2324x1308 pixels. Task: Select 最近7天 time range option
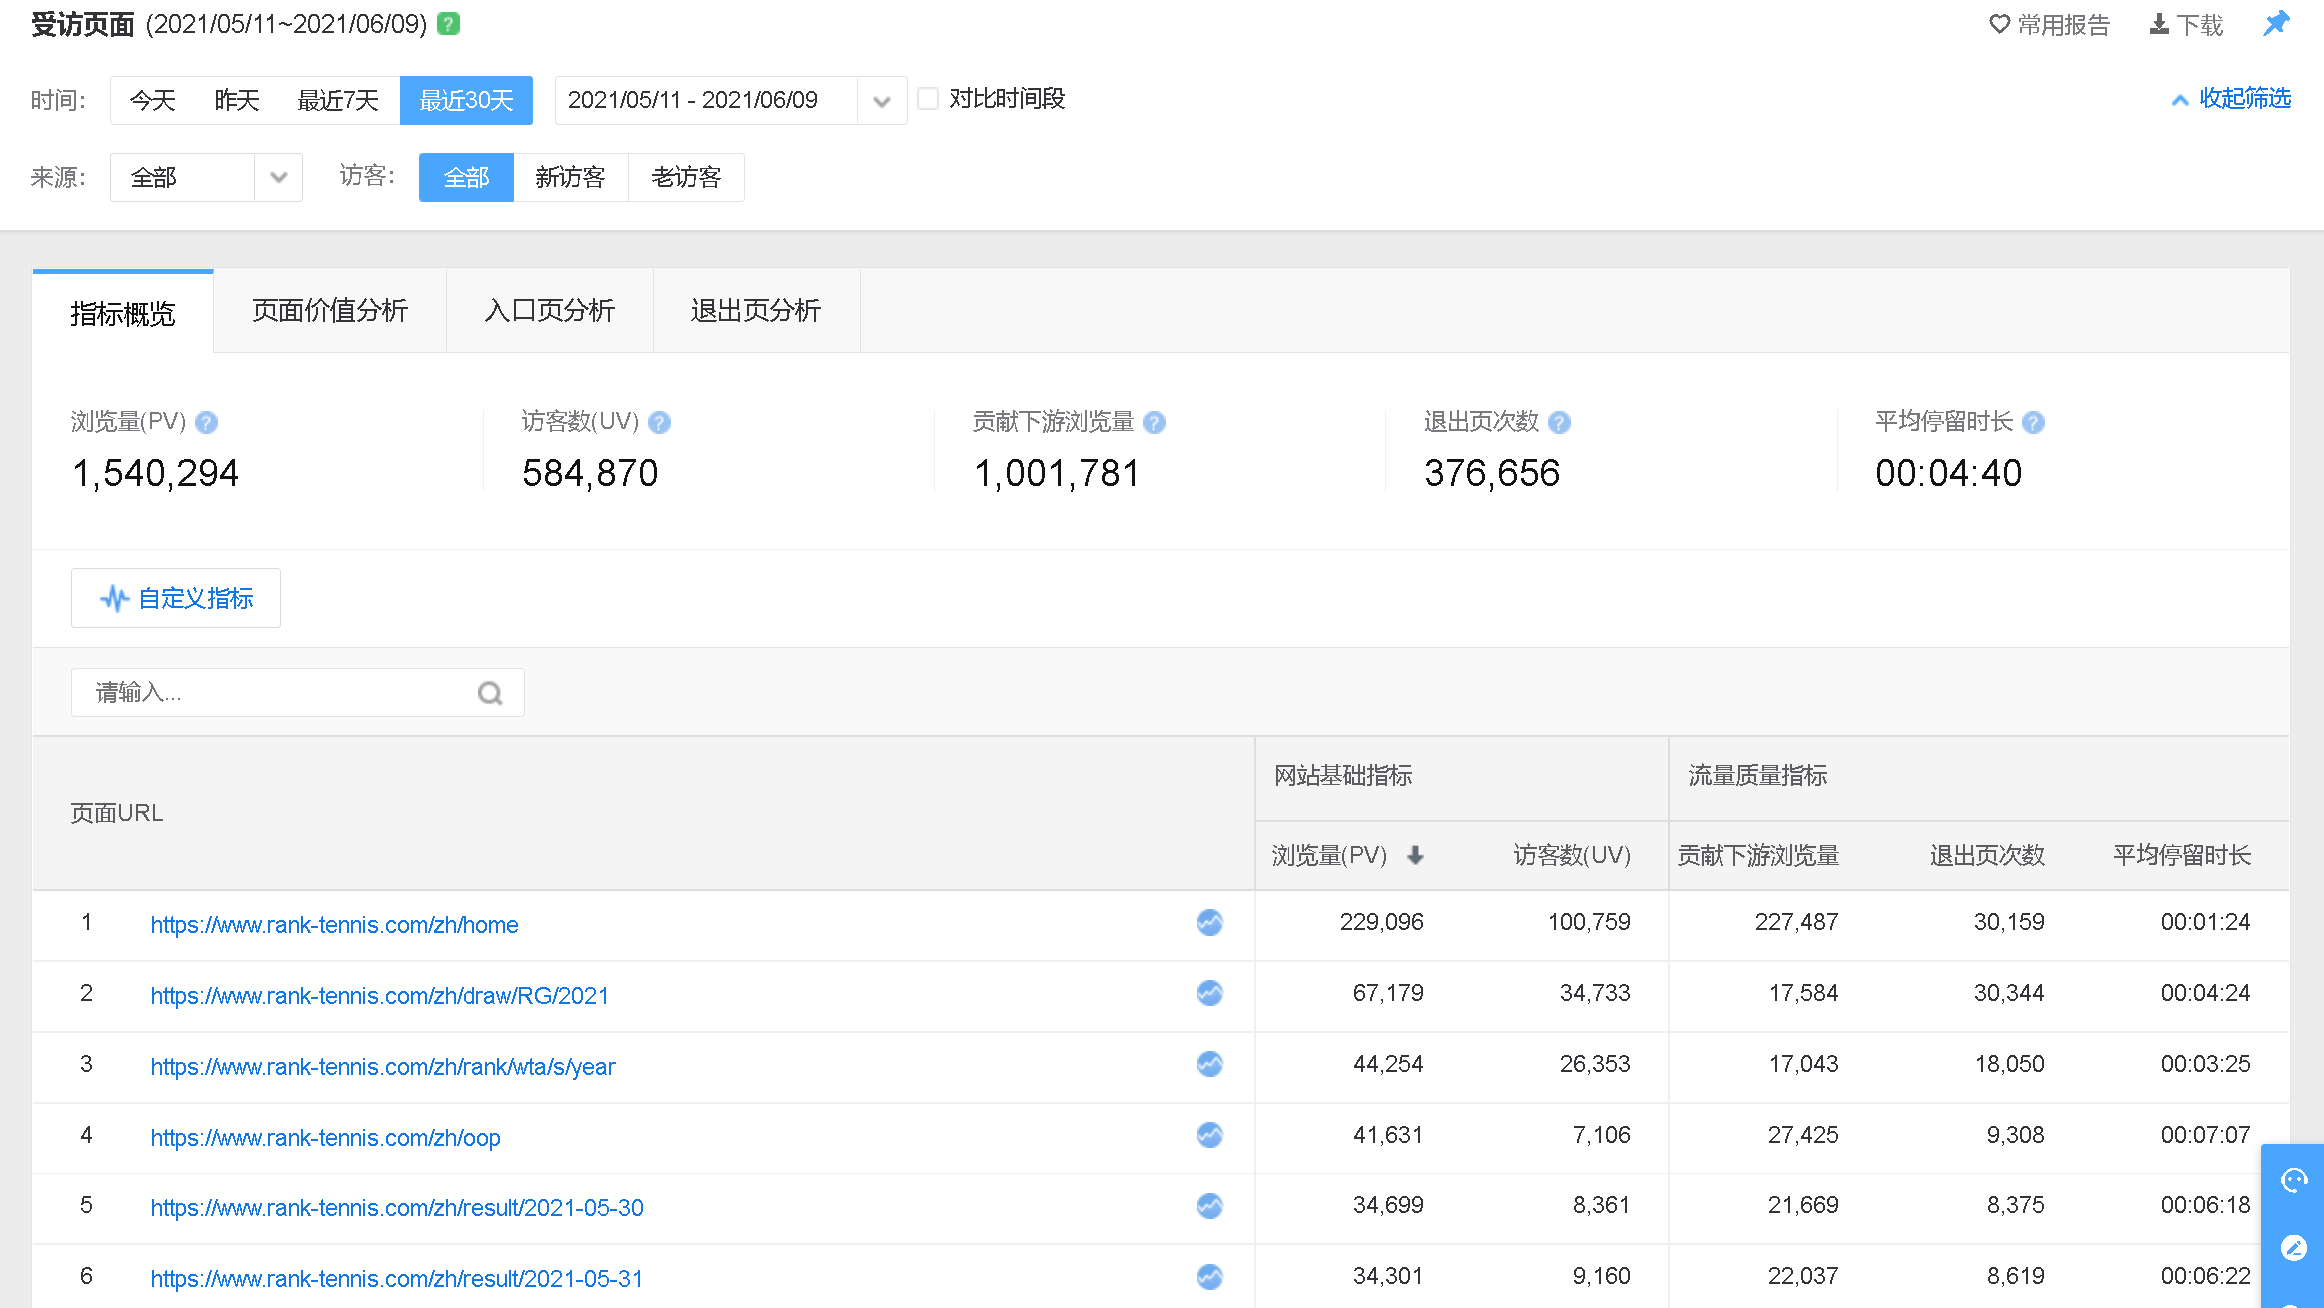tap(338, 100)
